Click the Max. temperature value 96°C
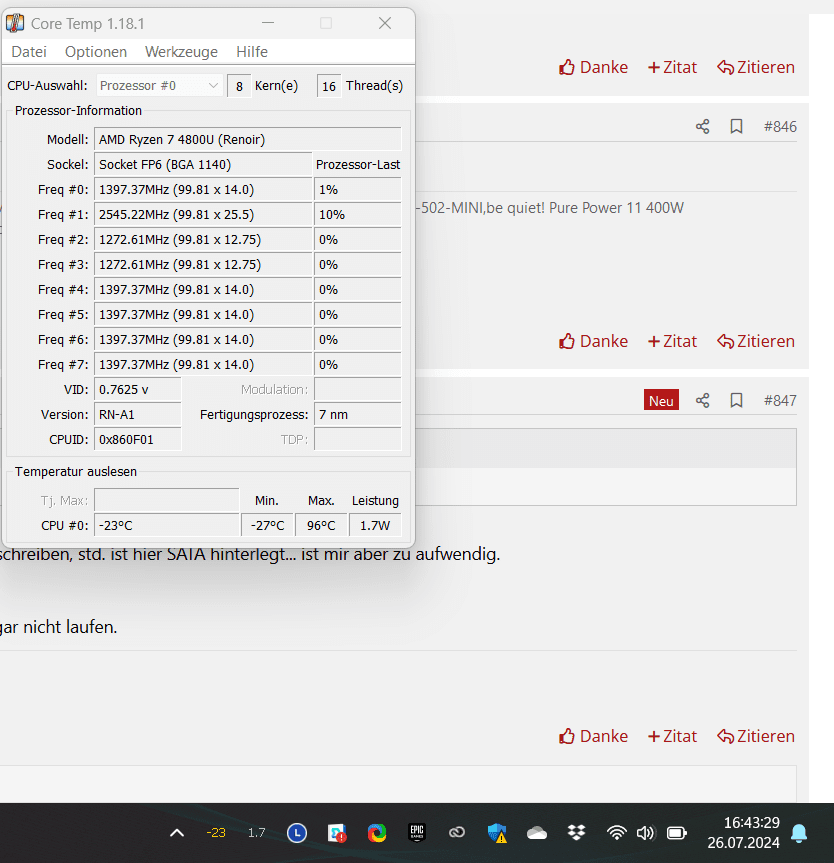This screenshot has width=834, height=863. pos(321,526)
